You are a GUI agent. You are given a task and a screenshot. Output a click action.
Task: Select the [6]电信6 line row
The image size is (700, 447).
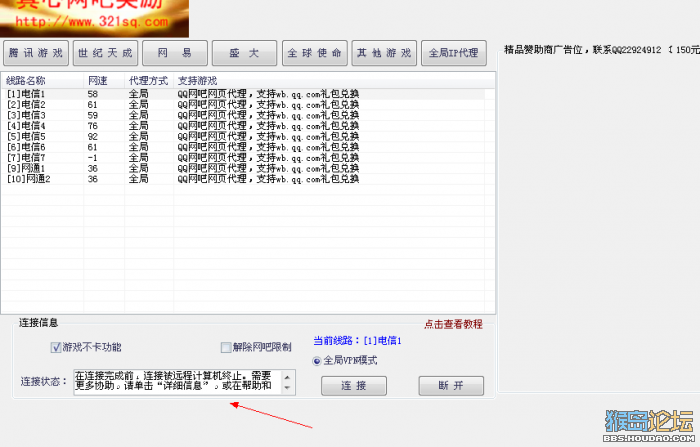pos(243,147)
